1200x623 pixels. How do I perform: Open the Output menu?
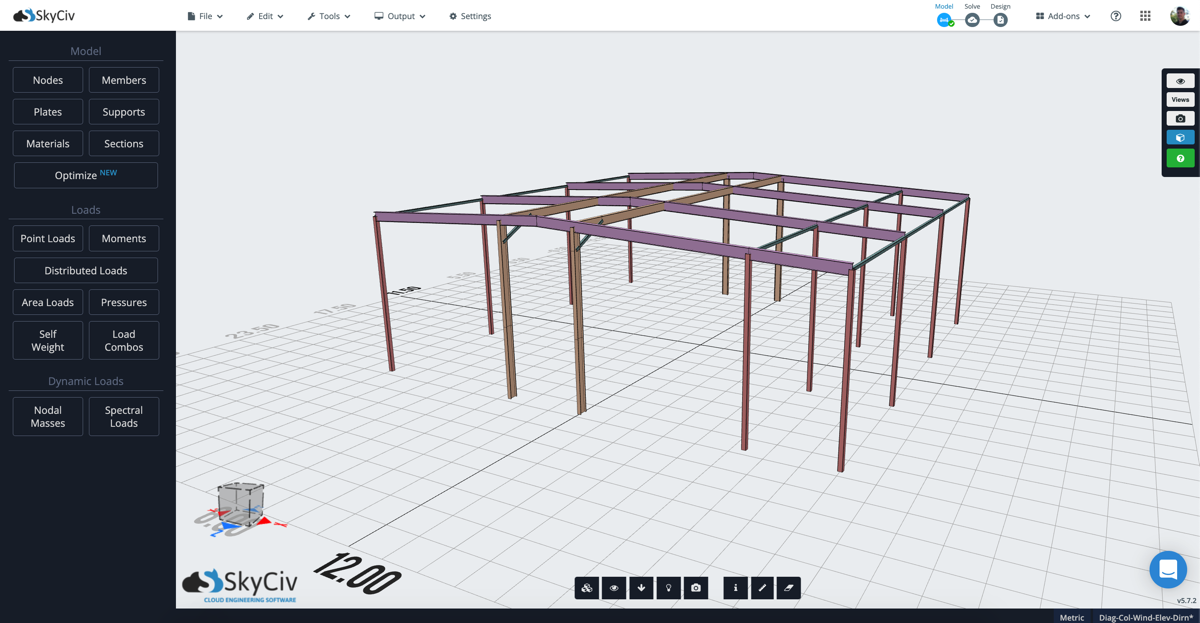tap(399, 16)
